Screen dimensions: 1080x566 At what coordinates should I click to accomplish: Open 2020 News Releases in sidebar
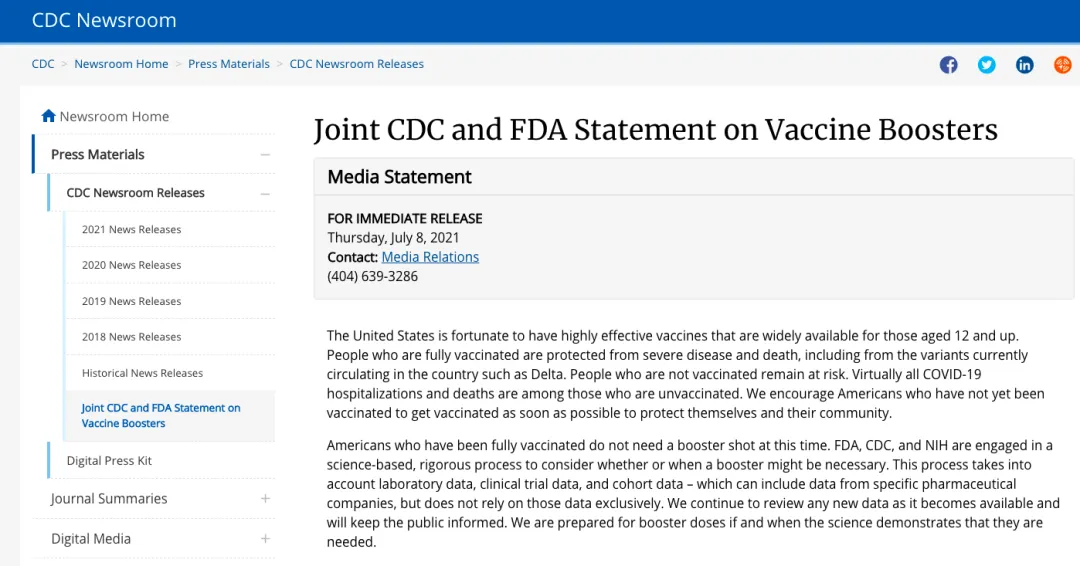[x=131, y=265]
